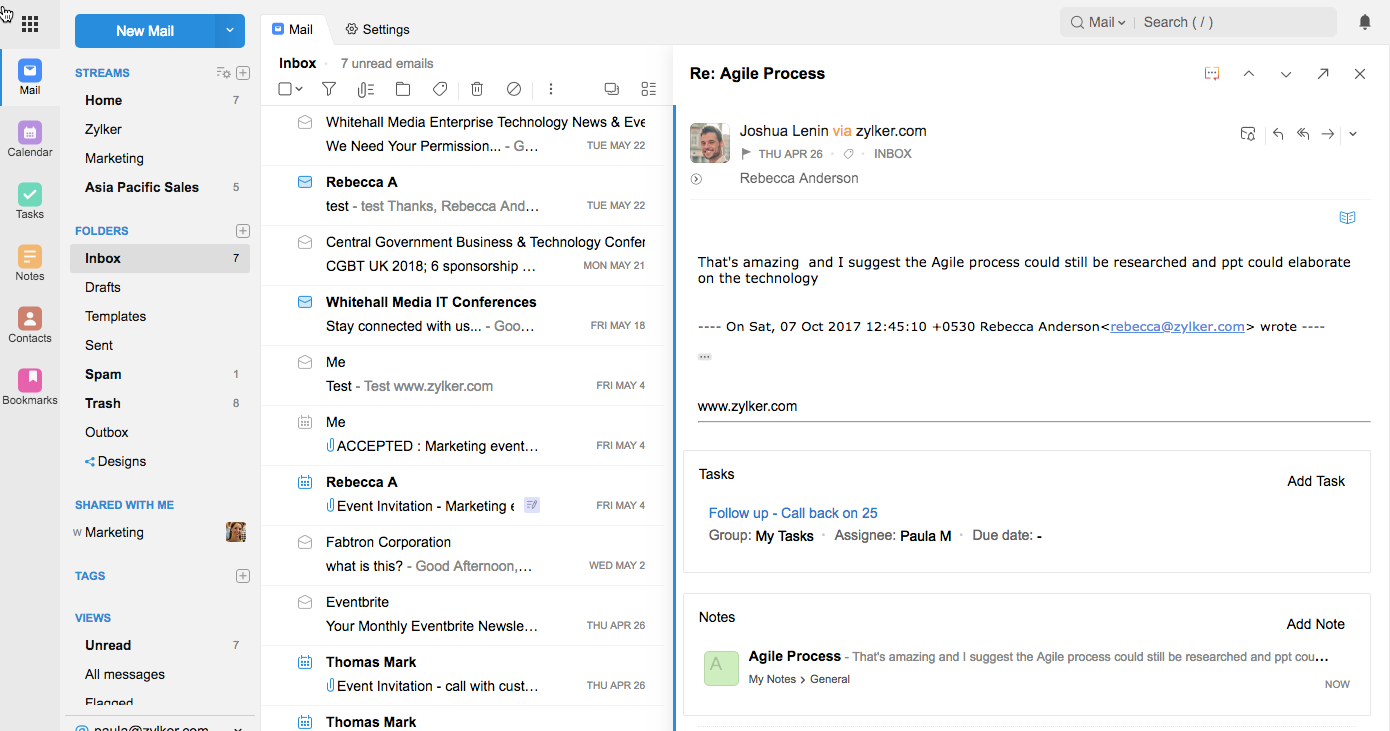Screen dimensions: 1390x731
Task: Click the add folder plus icon
Action: click(243, 231)
